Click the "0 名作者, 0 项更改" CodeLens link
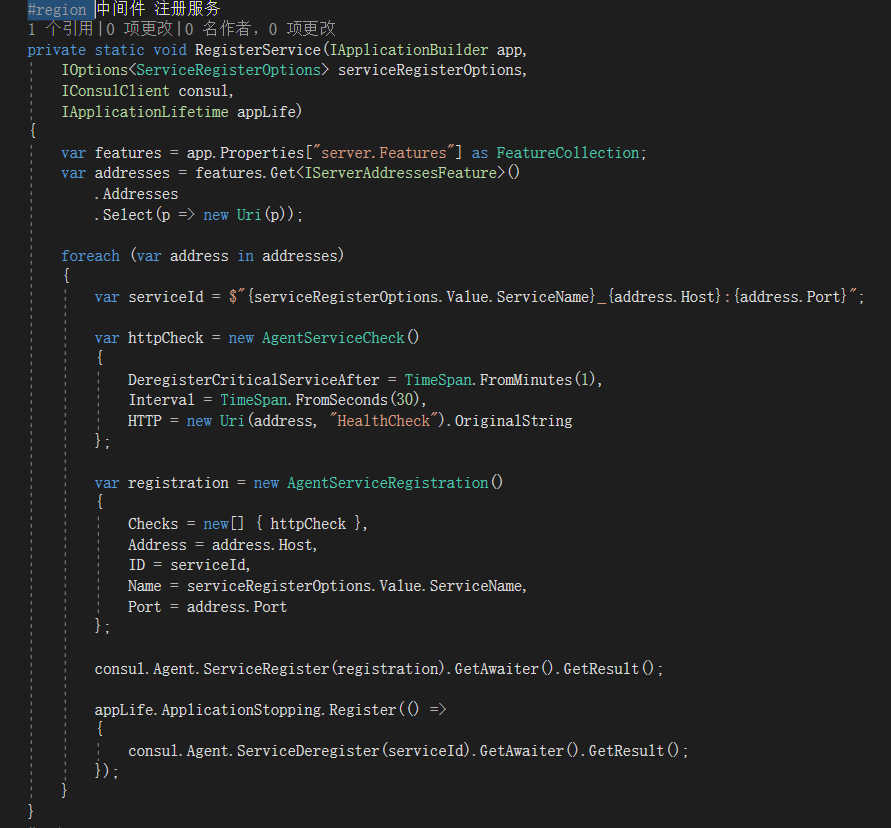The image size is (891, 828). [x=260, y=29]
